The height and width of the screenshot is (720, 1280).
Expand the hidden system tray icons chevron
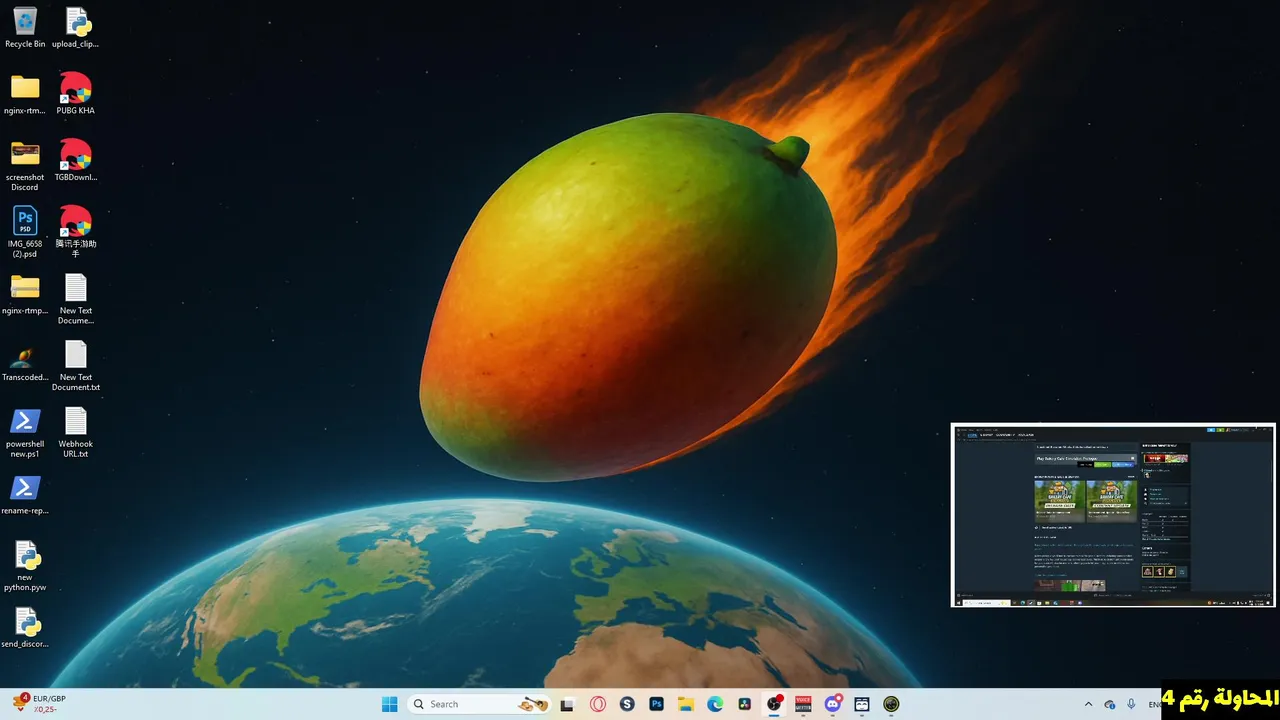pos(1088,704)
